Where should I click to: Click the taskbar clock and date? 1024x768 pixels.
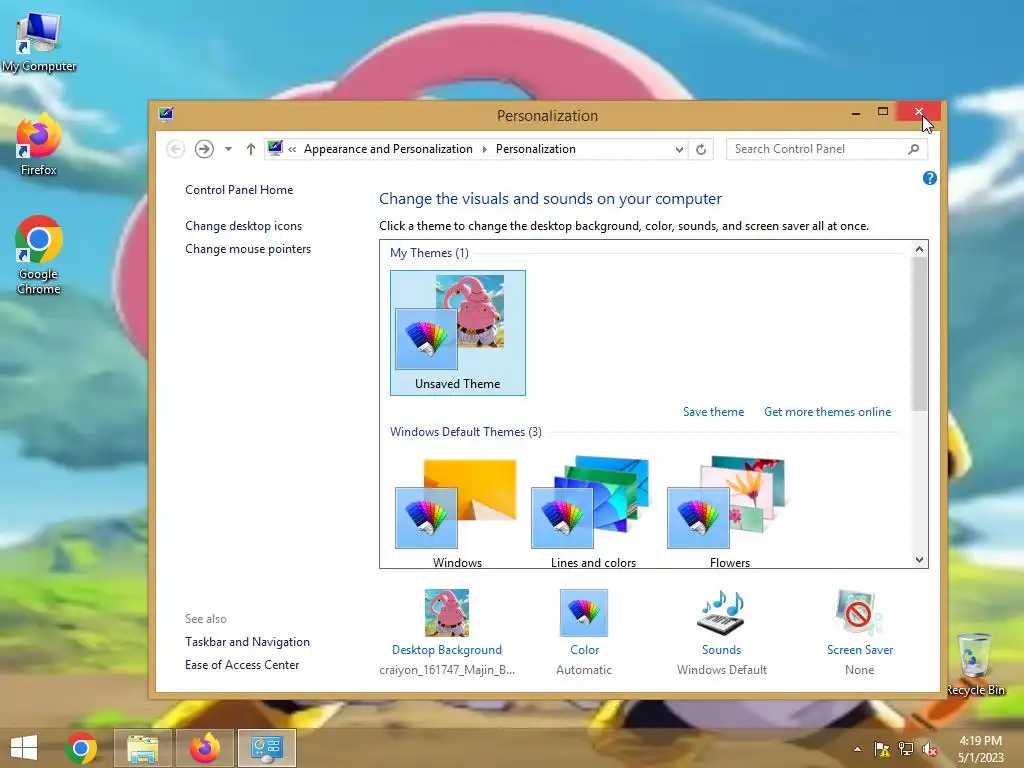pyautogui.click(x=981, y=749)
